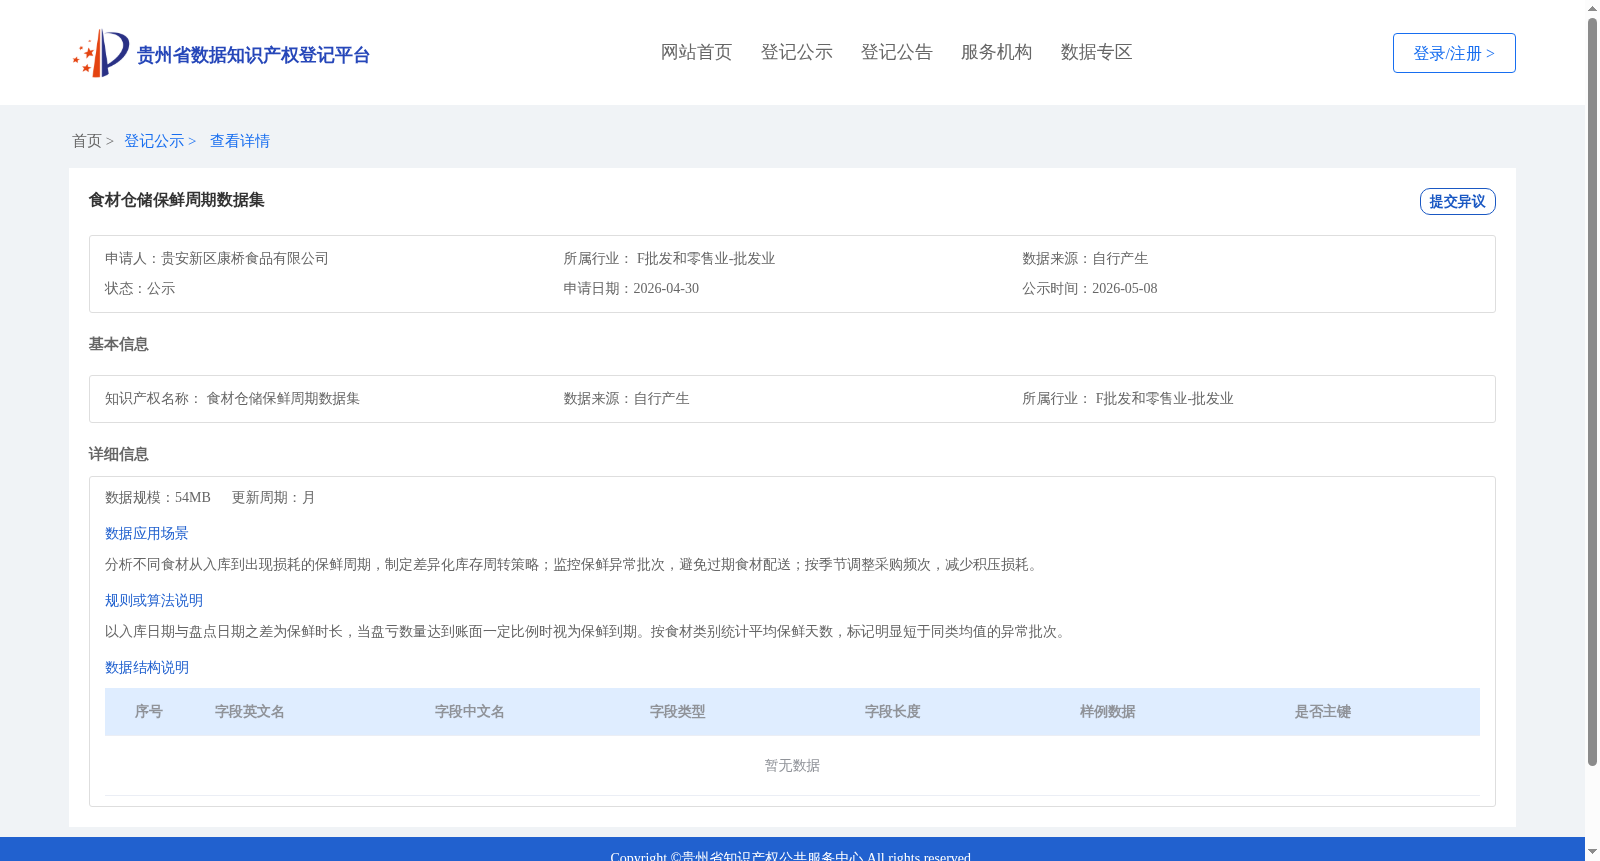Open 贵州省数据知识产权登记平台 site title
Image resolution: width=1600 pixels, height=861 pixels.
pos(253,56)
